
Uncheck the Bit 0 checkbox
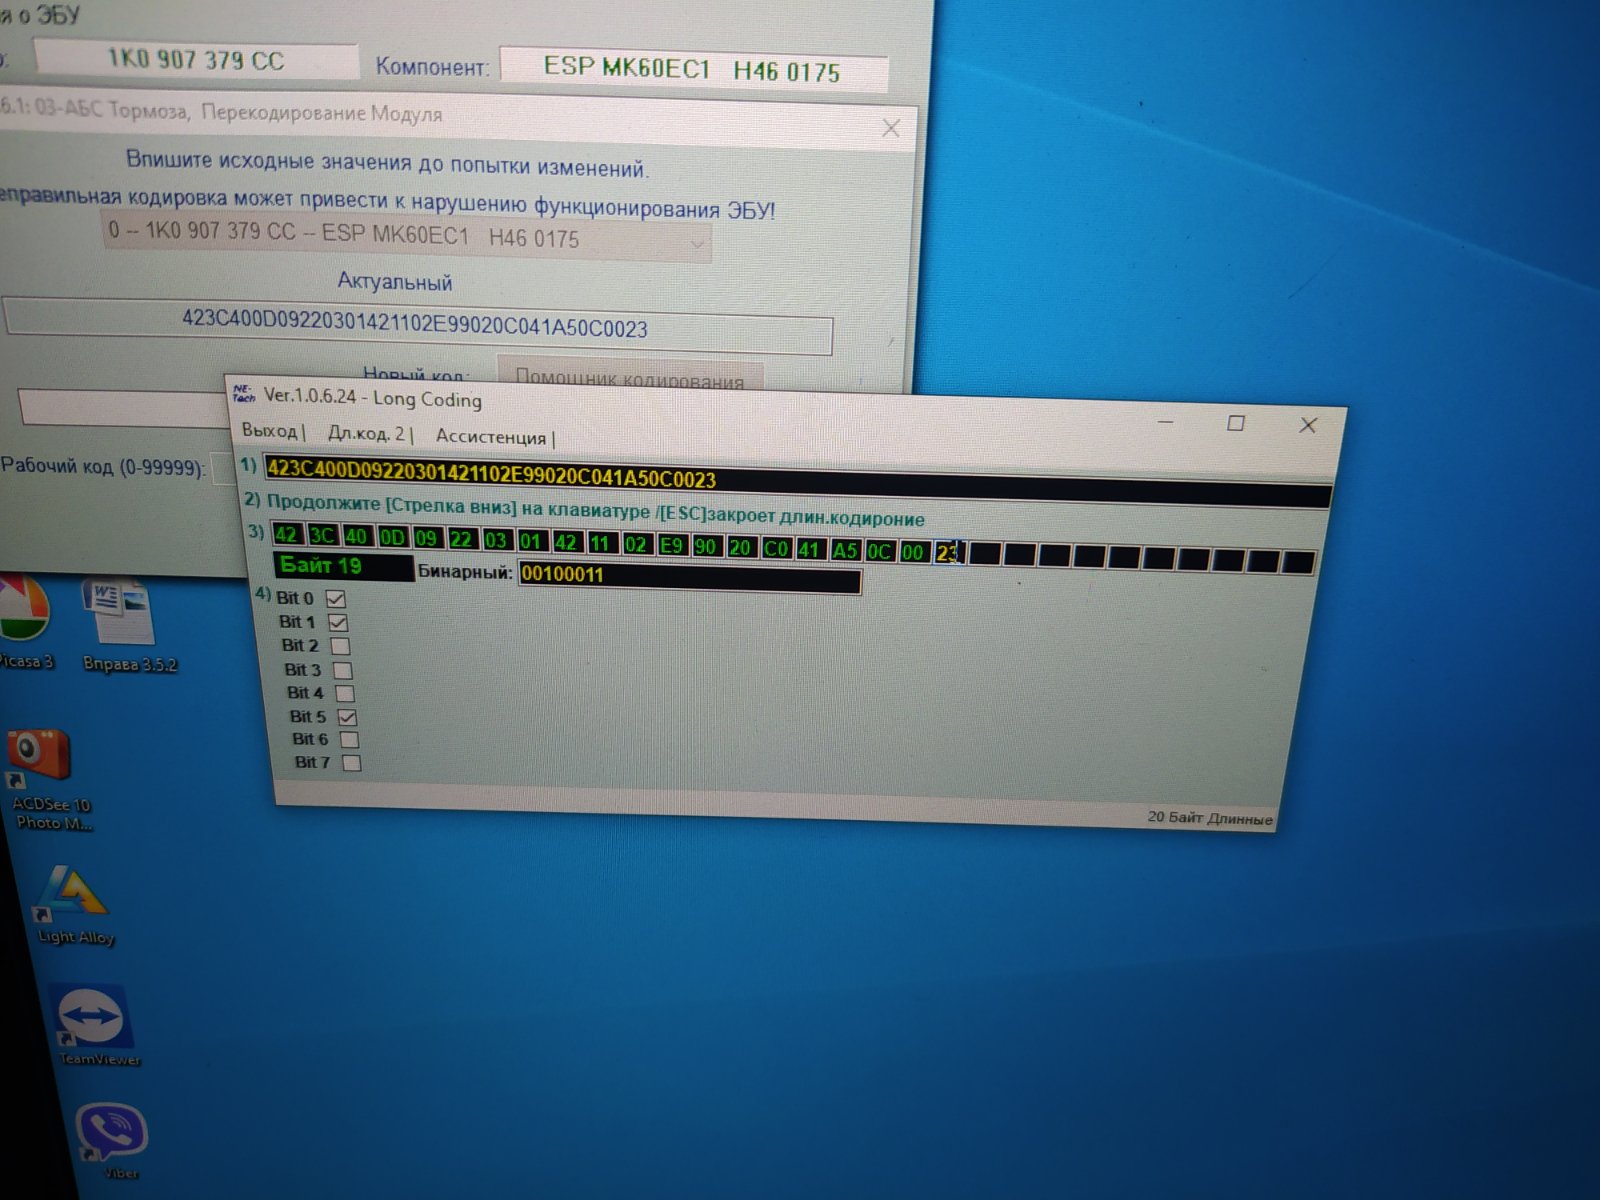tap(336, 599)
